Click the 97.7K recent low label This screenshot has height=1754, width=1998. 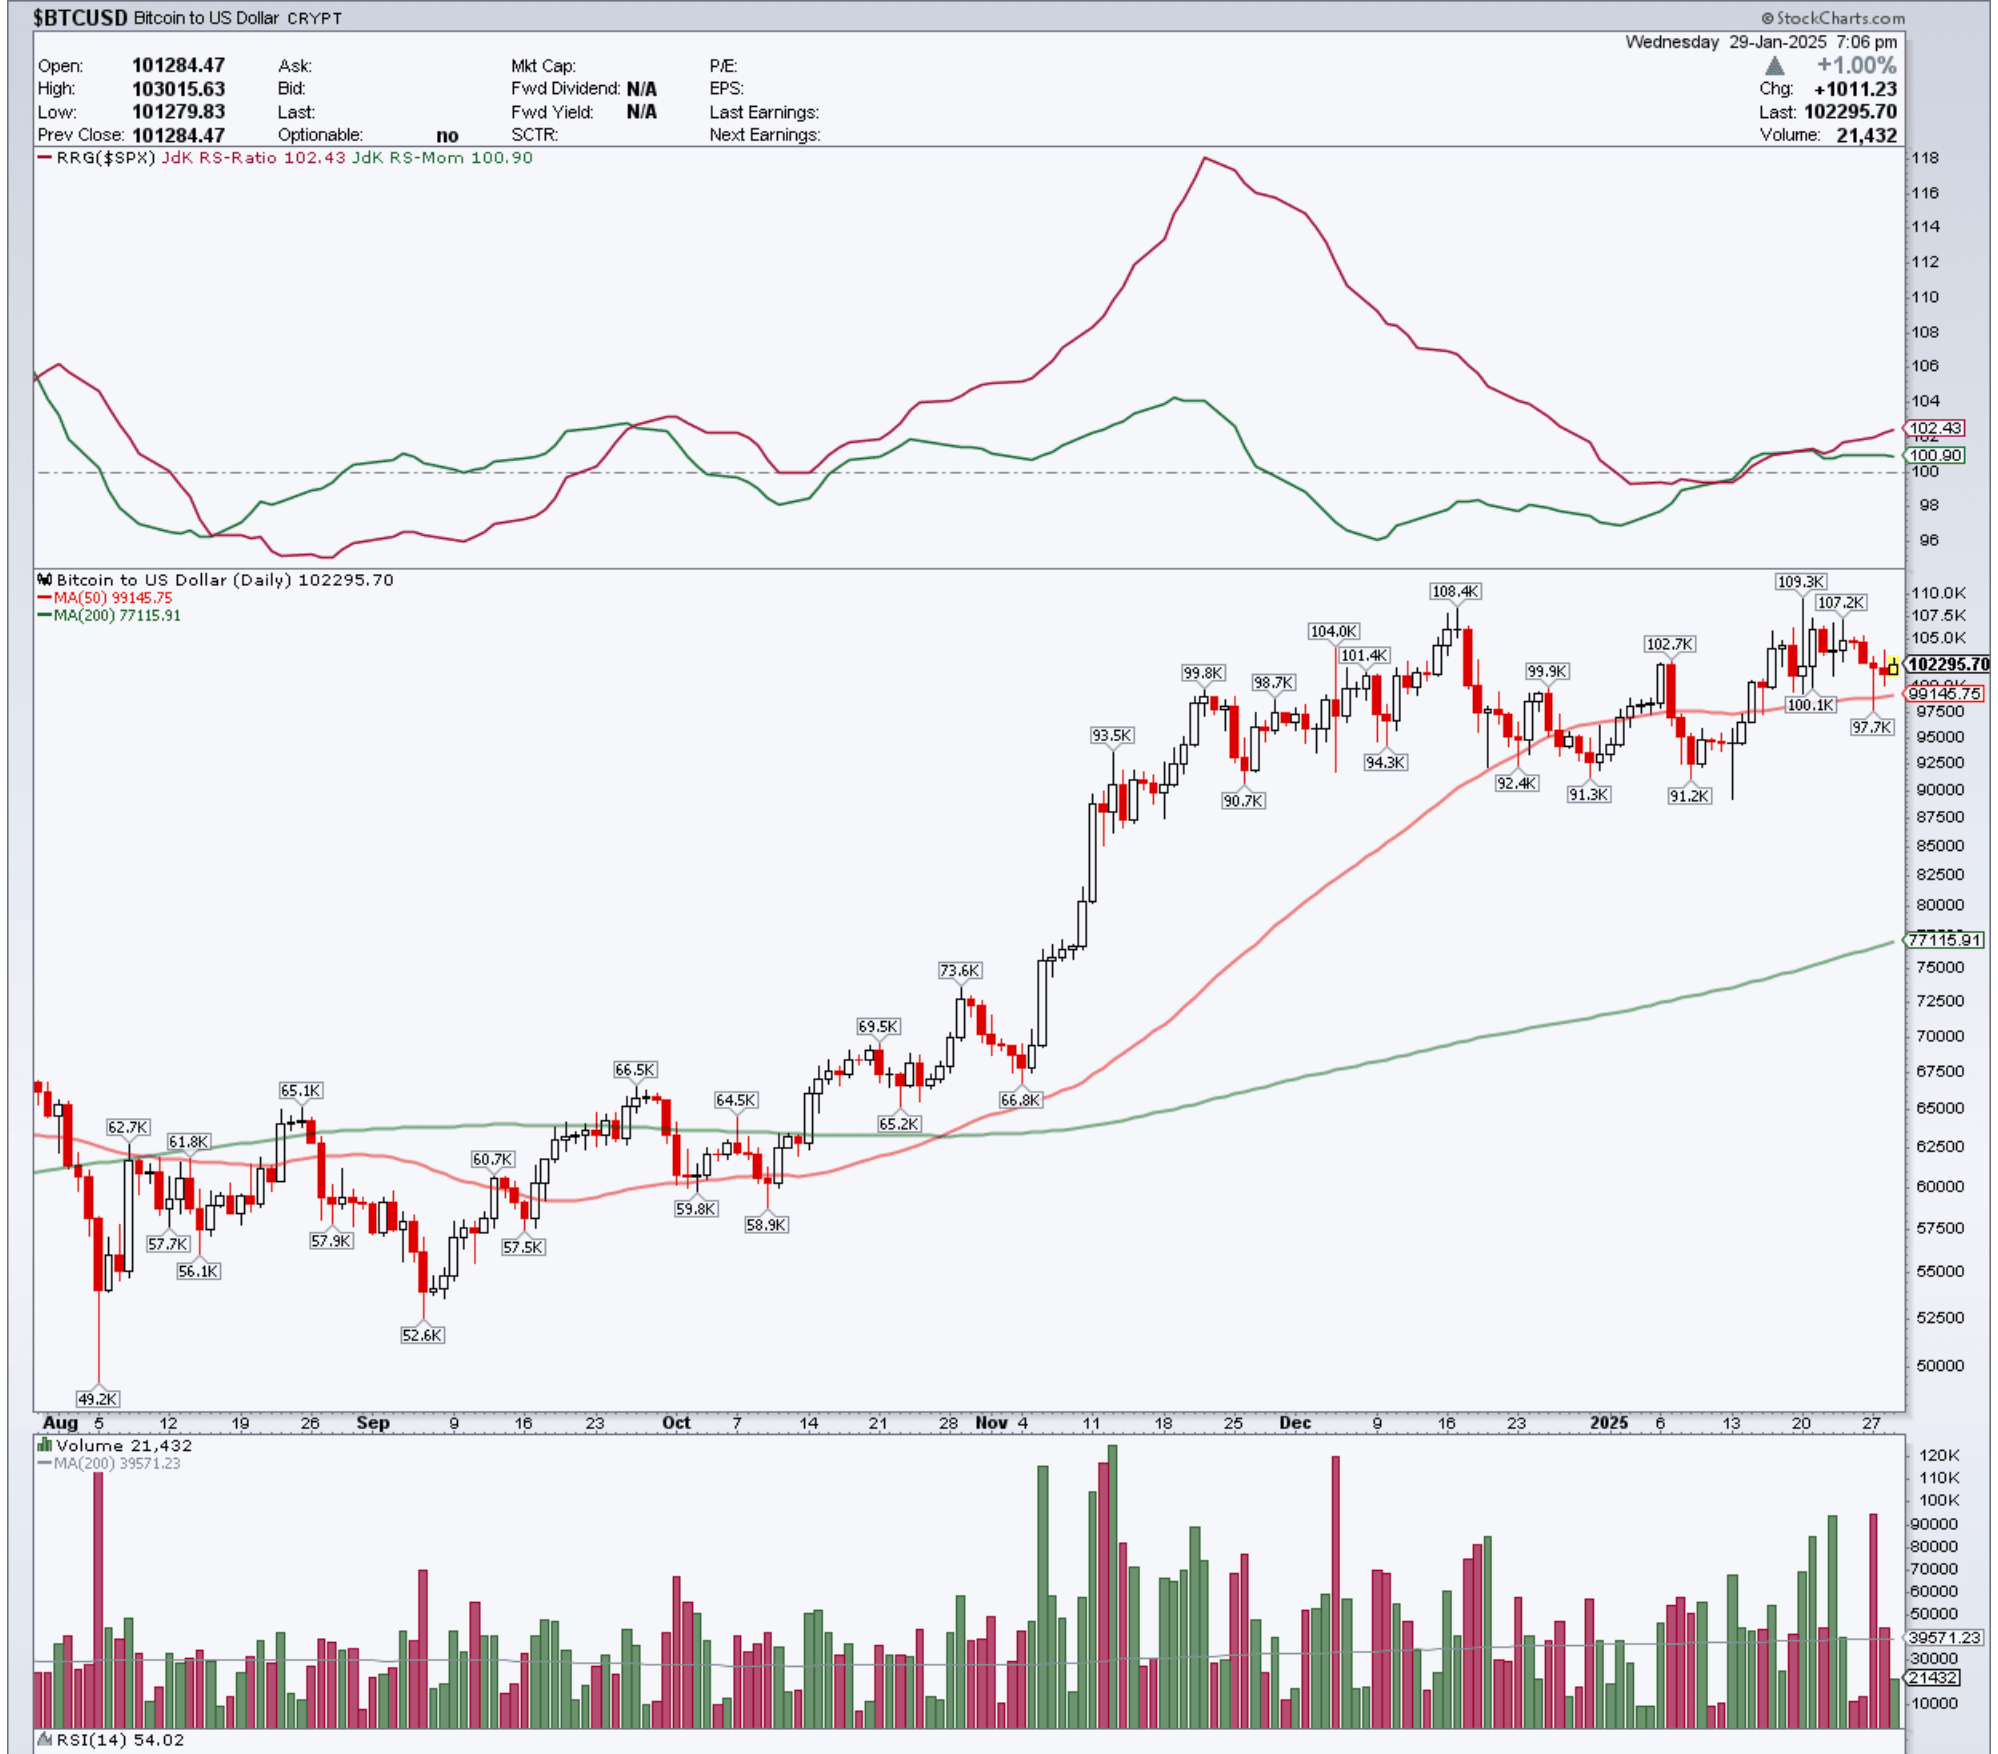click(x=1872, y=728)
